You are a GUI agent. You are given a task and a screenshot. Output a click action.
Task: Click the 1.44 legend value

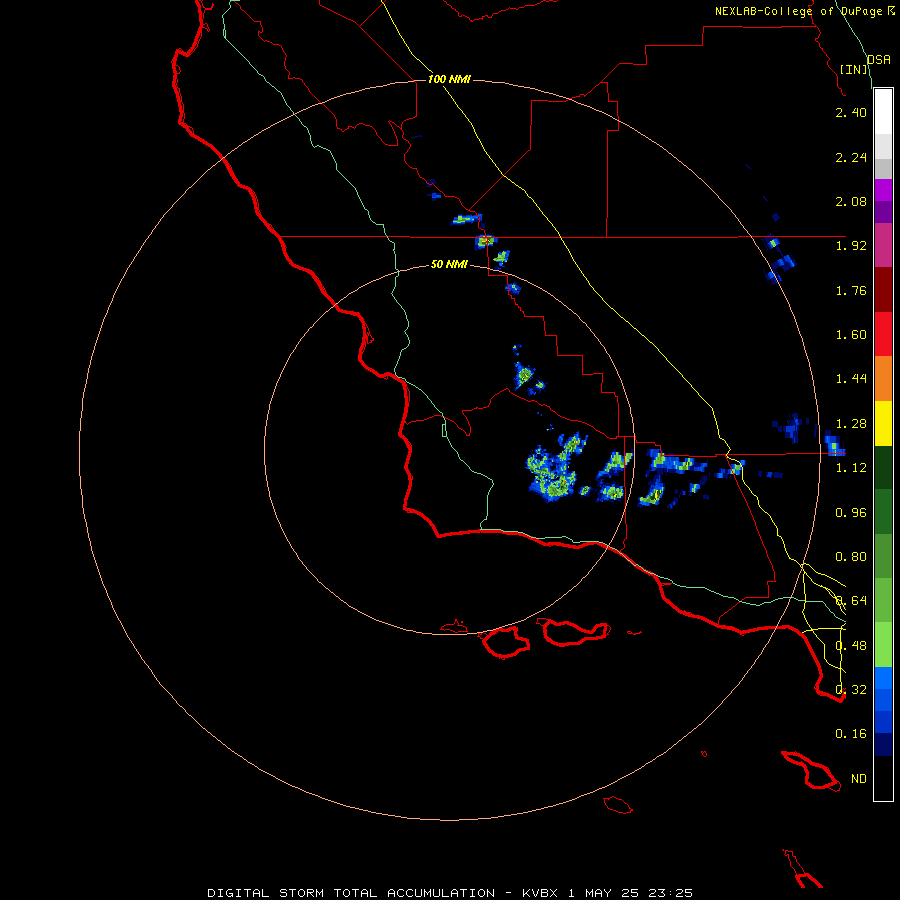click(x=851, y=379)
